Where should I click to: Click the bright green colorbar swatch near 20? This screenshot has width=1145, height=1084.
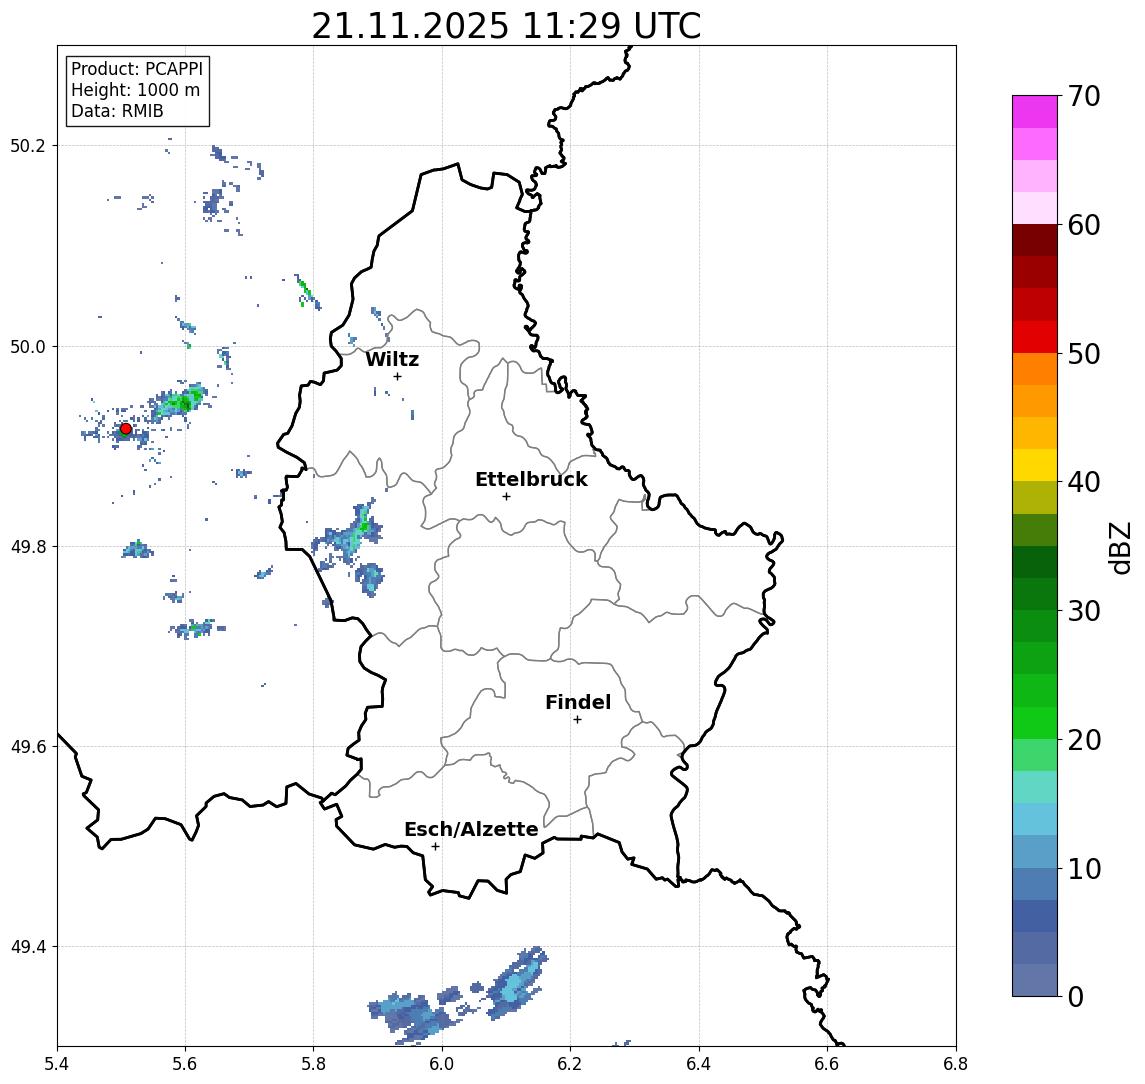point(1035,722)
